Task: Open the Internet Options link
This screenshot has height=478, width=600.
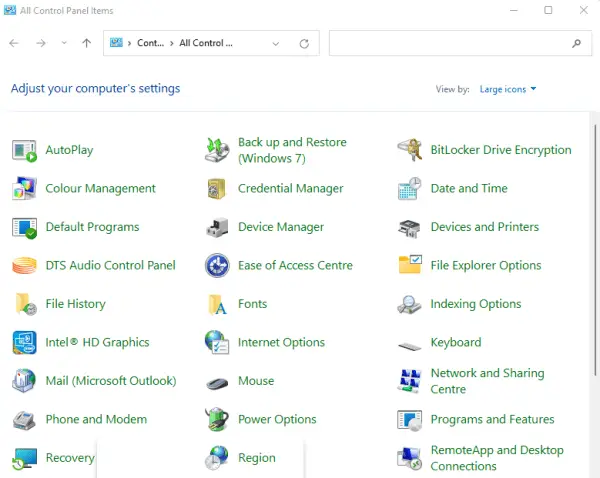Action: (x=281, y=342)
